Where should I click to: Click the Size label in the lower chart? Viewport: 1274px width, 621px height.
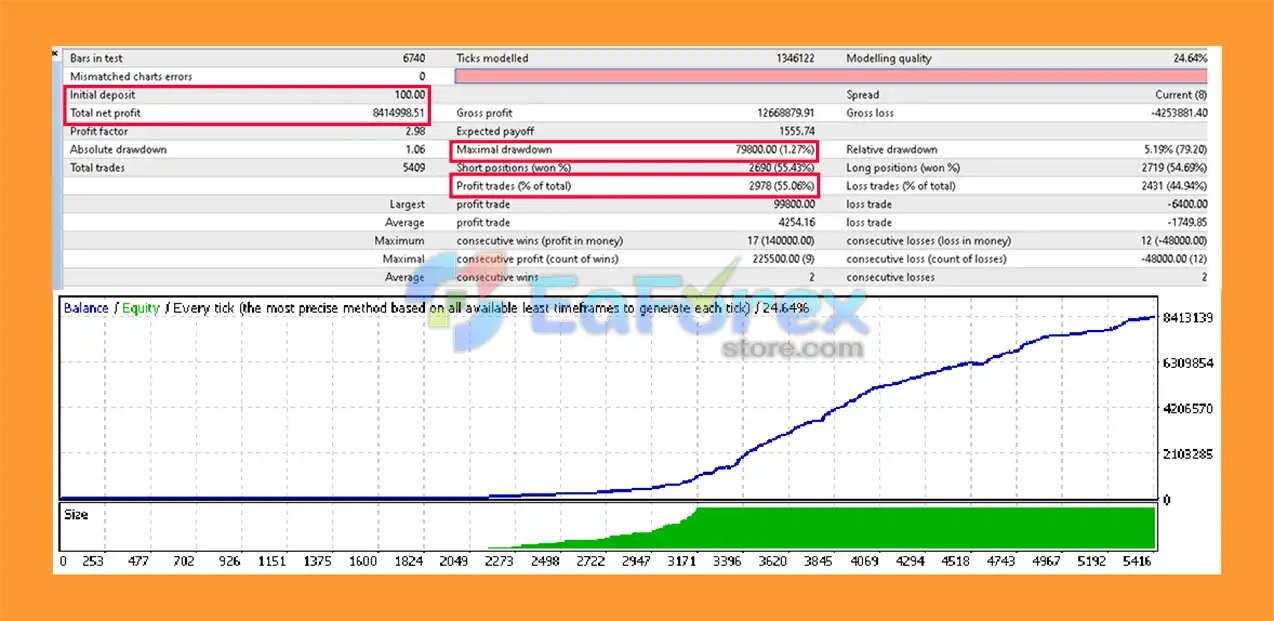pyautogui.click(x=76, y=515)
